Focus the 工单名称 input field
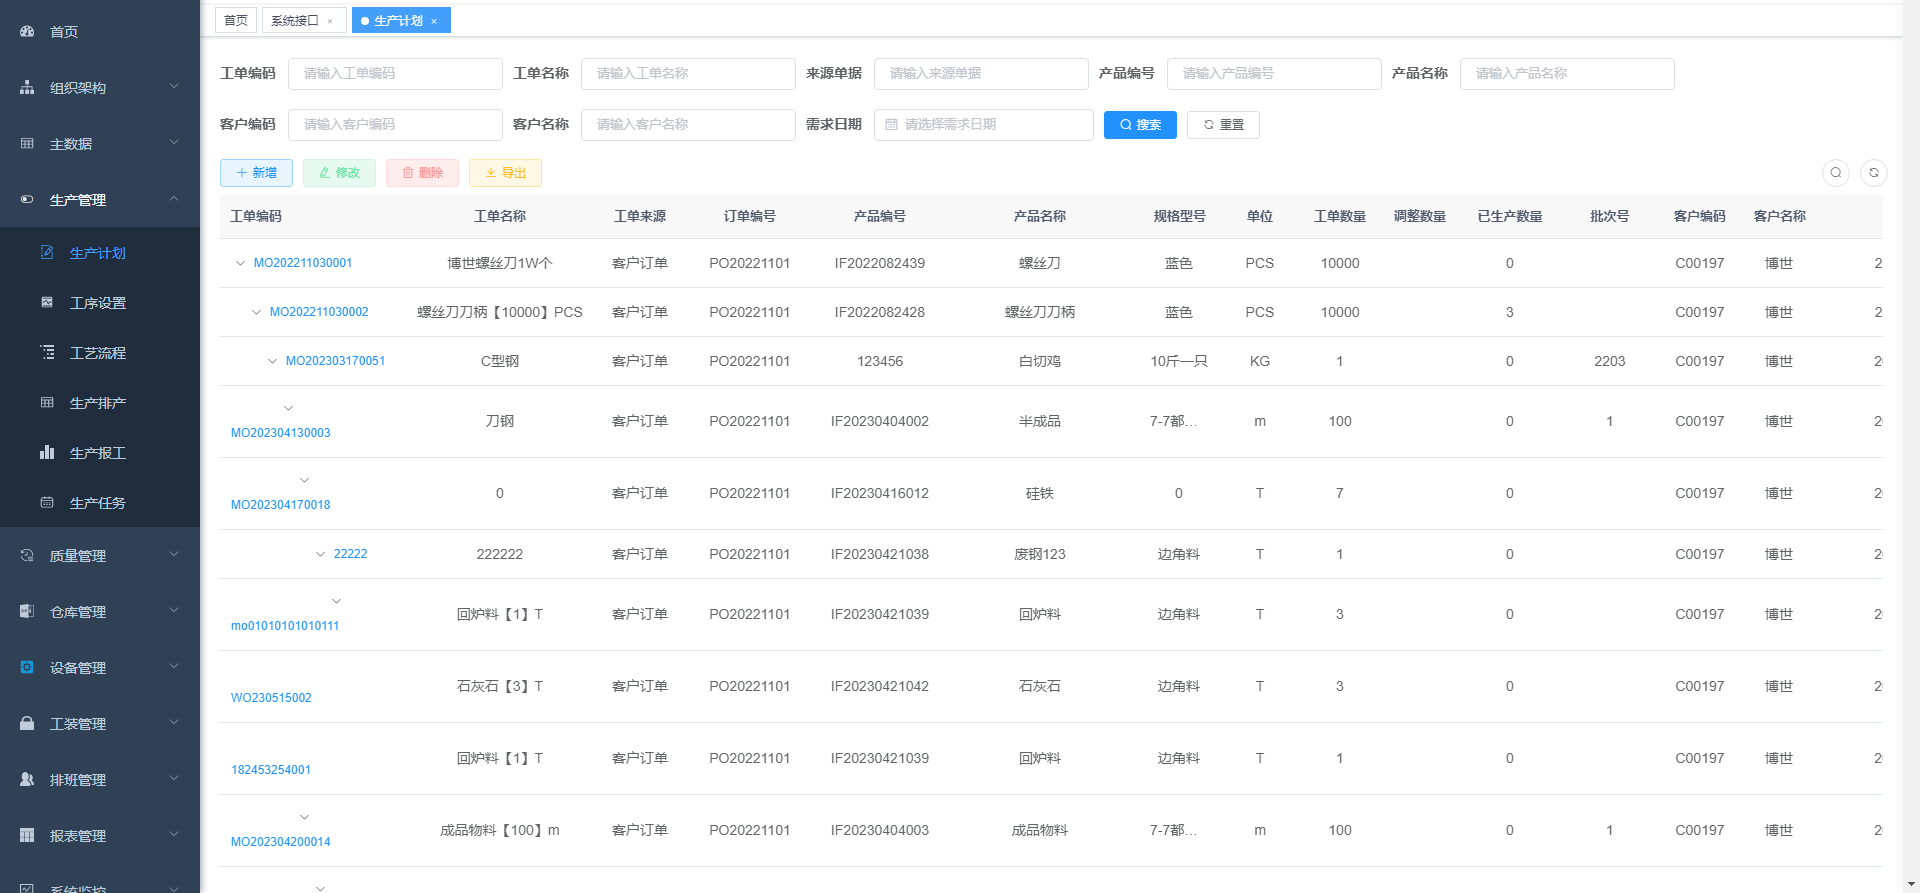Screen dimensions: 1920x893 [688, 74]
